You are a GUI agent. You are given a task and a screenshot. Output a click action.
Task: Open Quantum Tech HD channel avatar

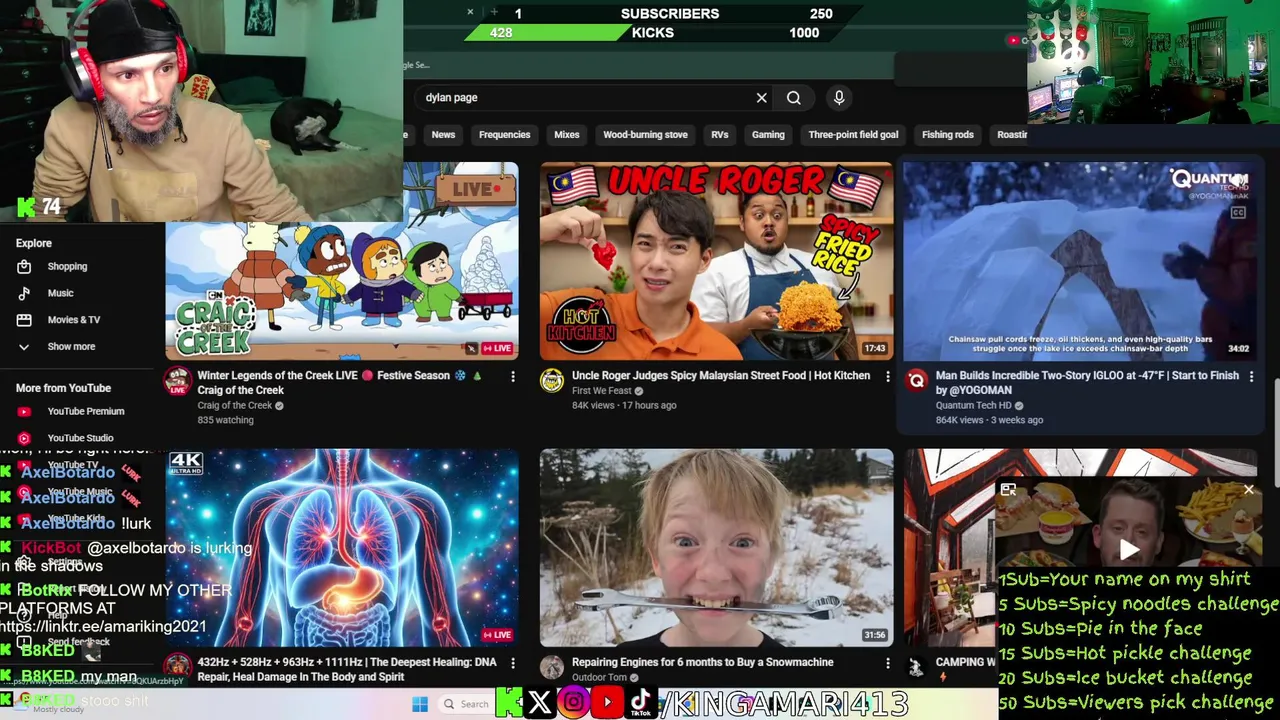click(916, 381)
